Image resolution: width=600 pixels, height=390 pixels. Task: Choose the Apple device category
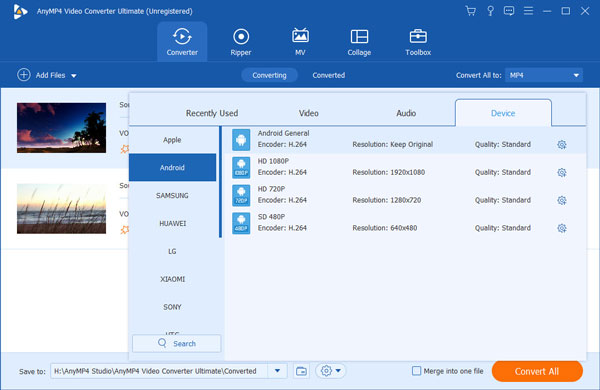coord(172,140)
